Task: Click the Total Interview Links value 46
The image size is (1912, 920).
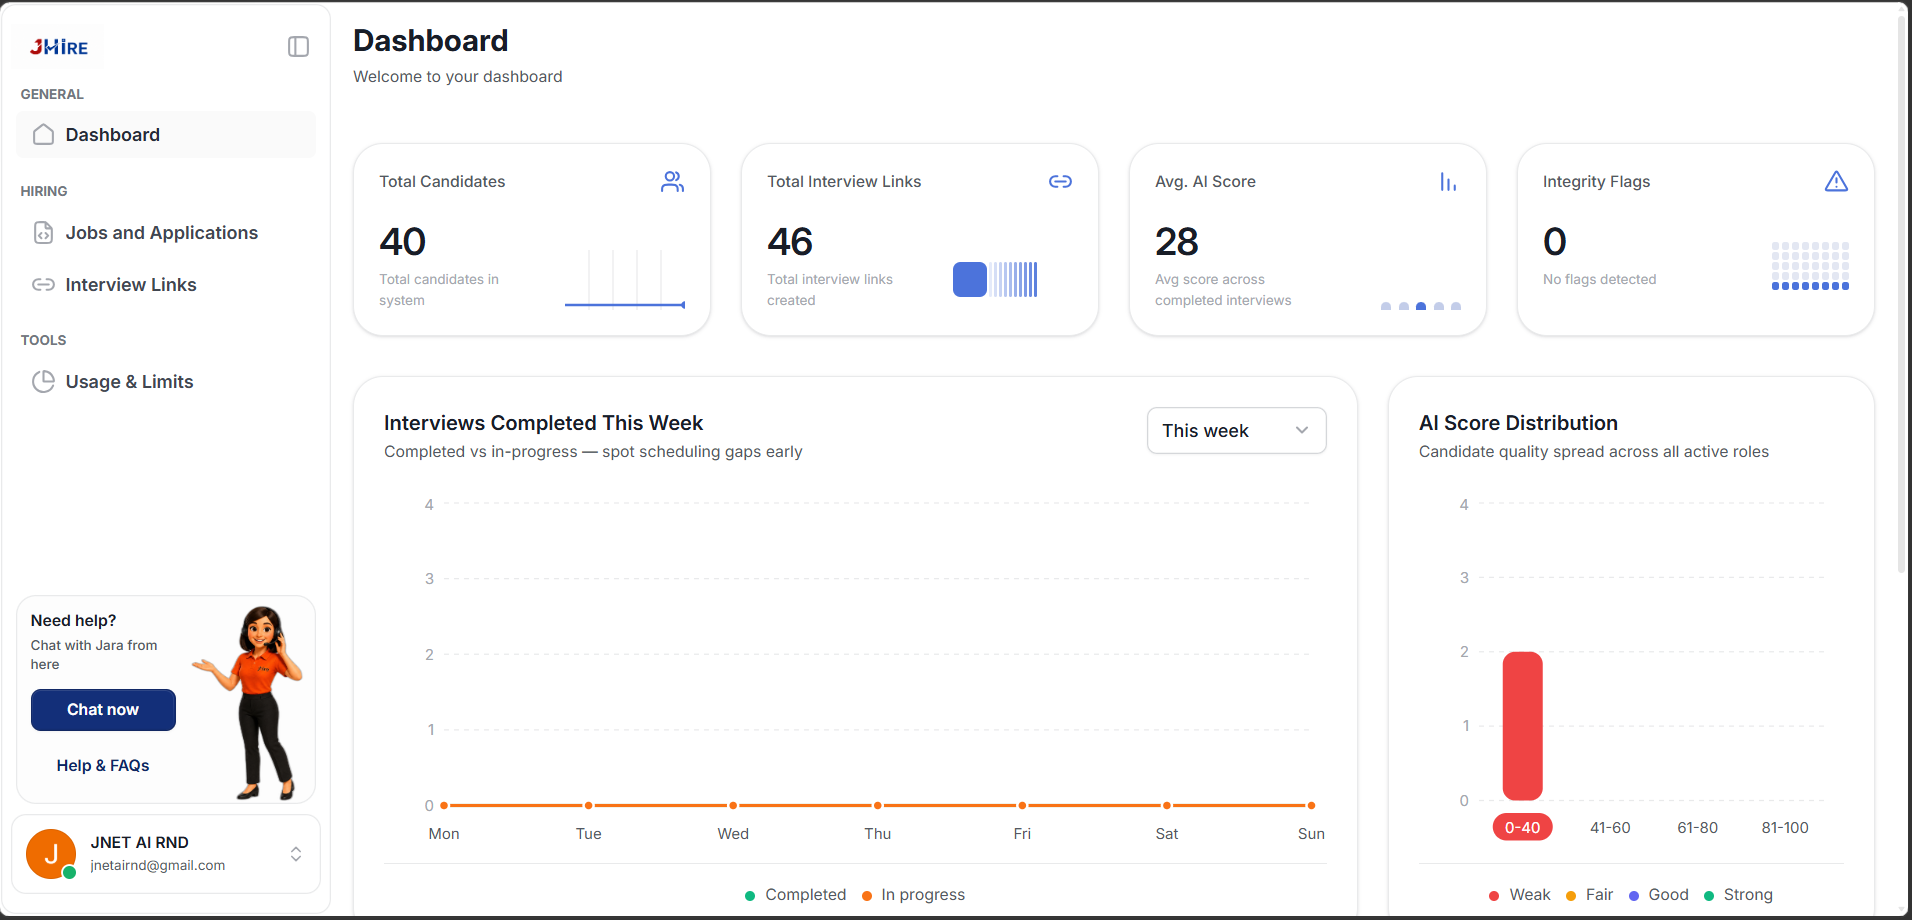Action: point(790,242)
